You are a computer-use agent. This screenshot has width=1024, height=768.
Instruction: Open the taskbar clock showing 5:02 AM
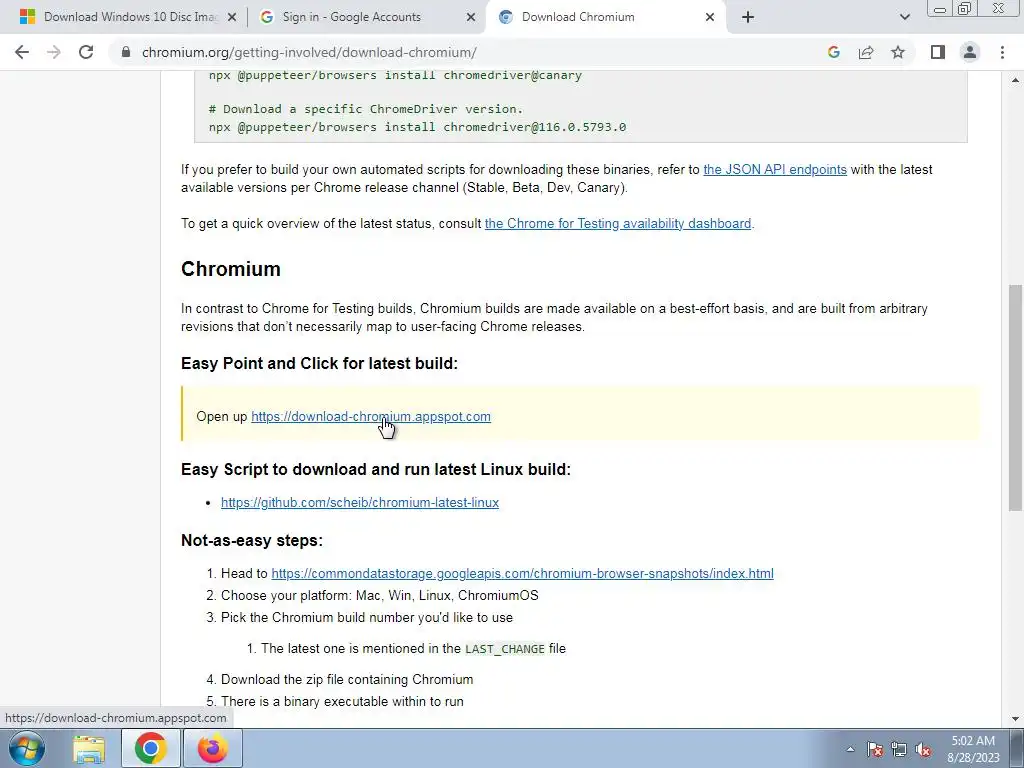click(x=973, y=749)
